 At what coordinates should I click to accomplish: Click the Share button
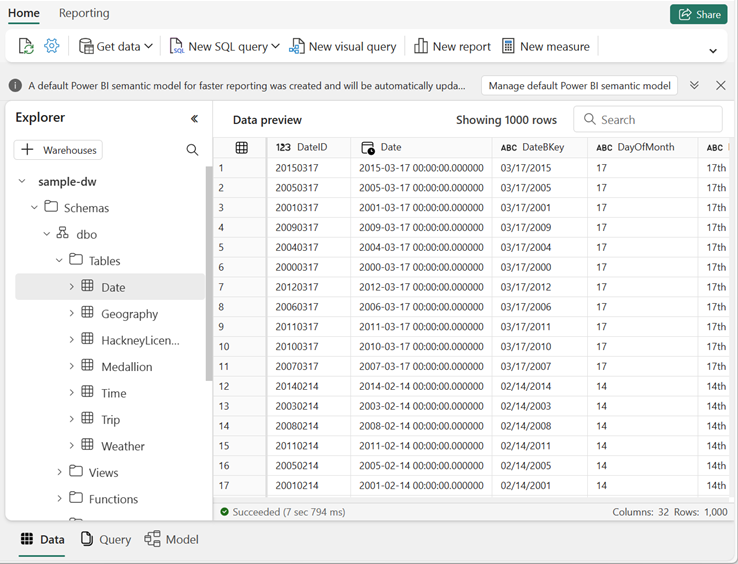tap(699, 15)
